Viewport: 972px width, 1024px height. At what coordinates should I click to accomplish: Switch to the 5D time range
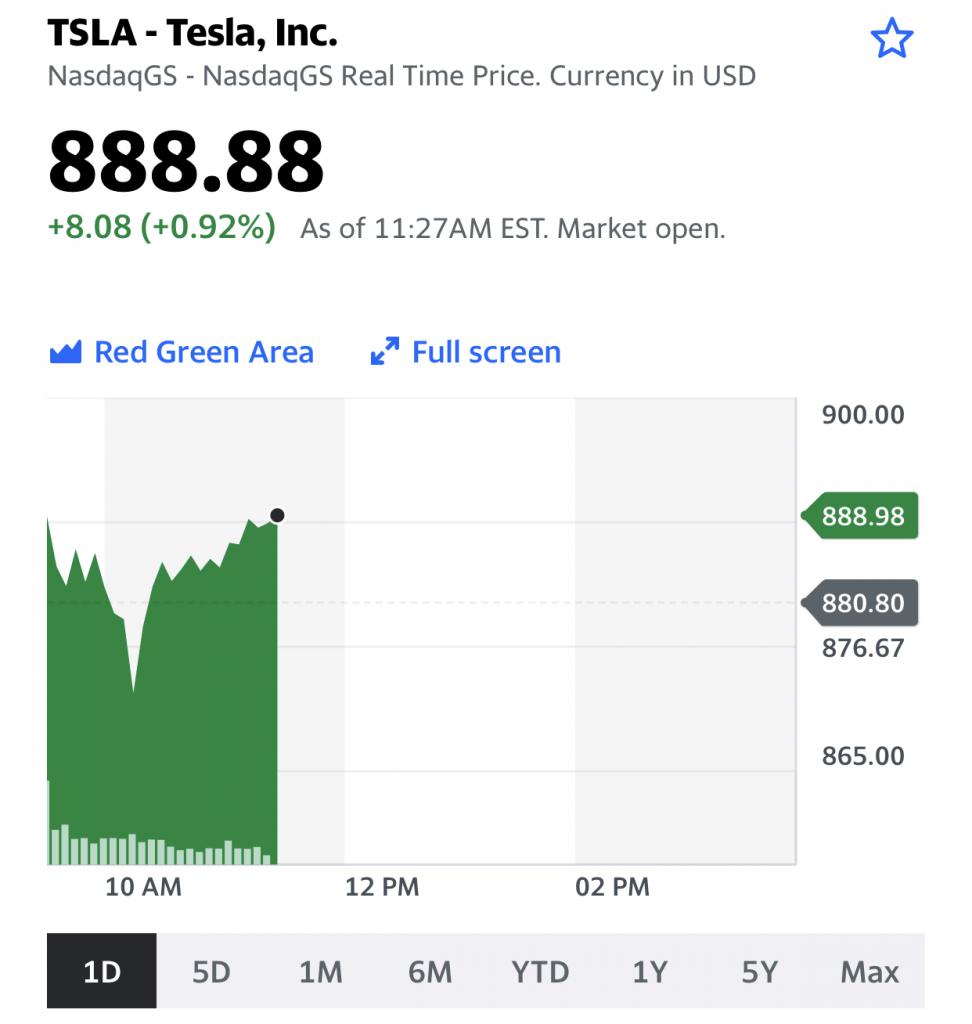[x=211, y=971]
